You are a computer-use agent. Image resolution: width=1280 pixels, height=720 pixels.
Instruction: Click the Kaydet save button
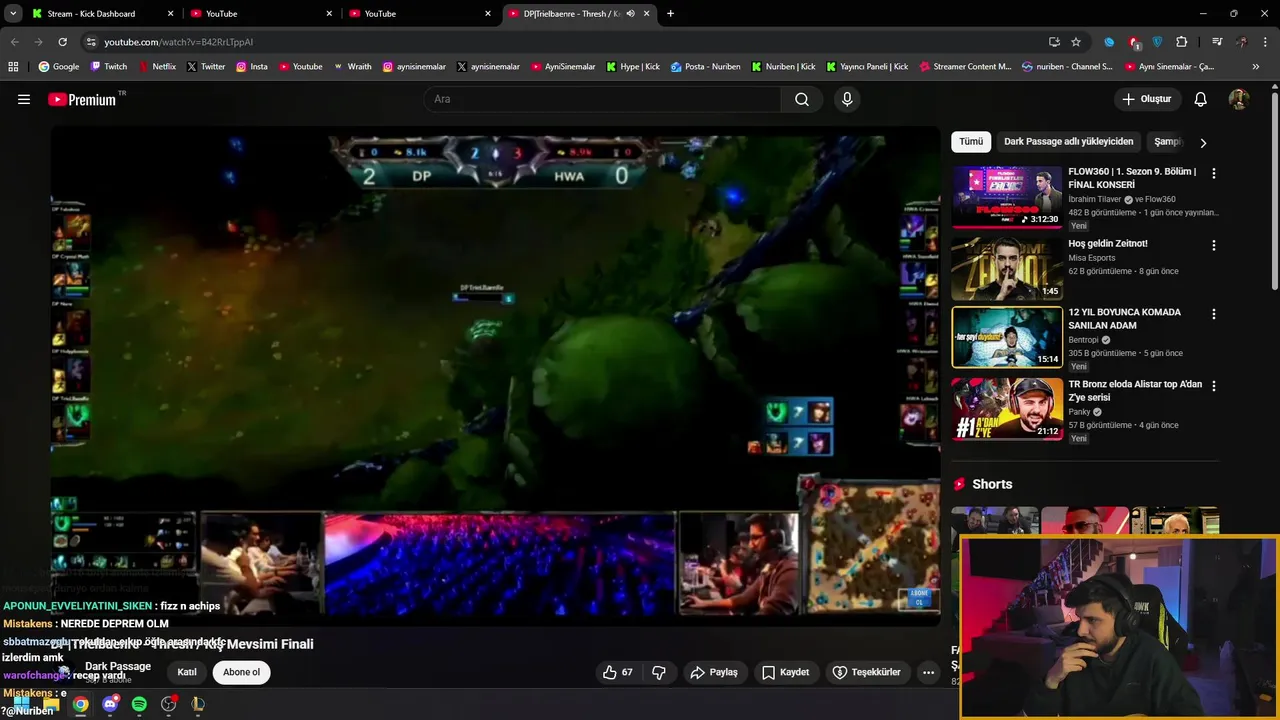[x=785, y=672]
